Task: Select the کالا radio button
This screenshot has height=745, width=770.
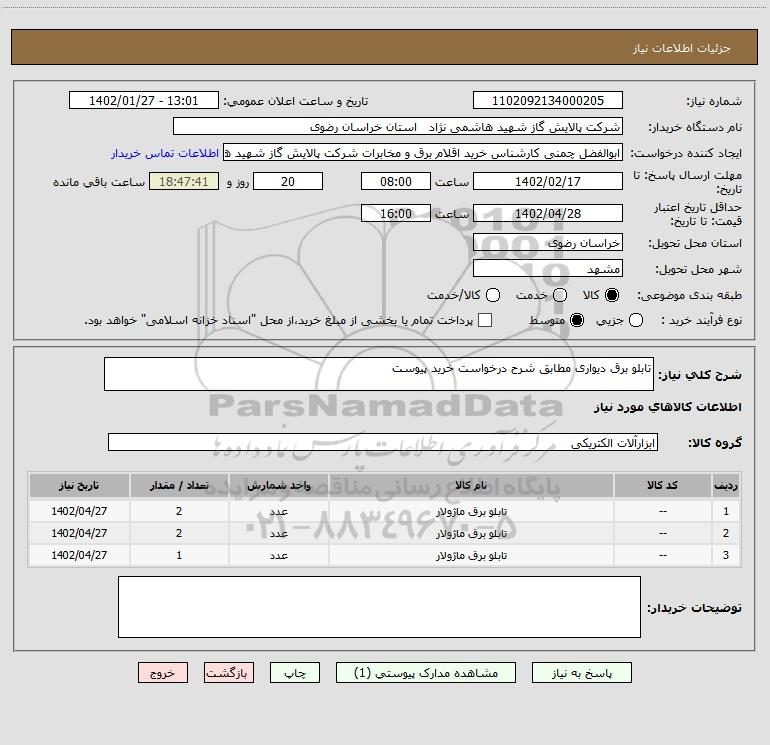Action: click(612, 295)
